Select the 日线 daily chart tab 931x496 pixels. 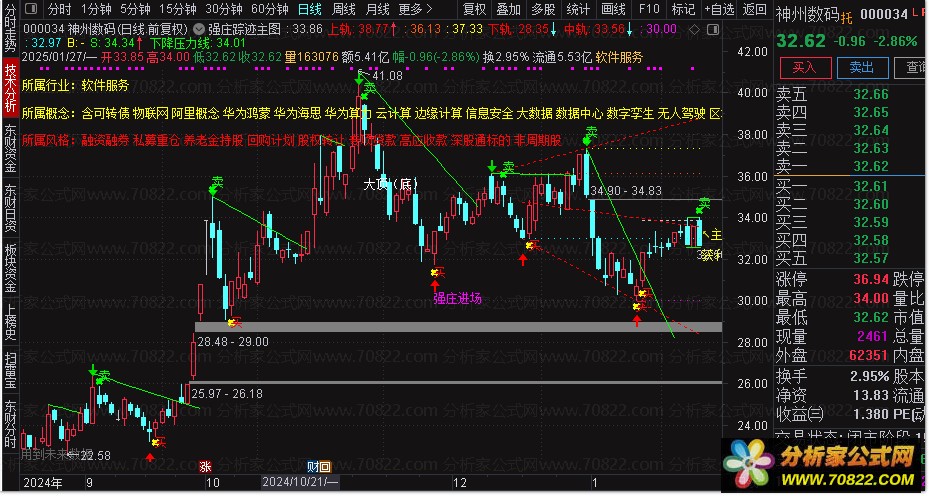[x=309, y=9]
